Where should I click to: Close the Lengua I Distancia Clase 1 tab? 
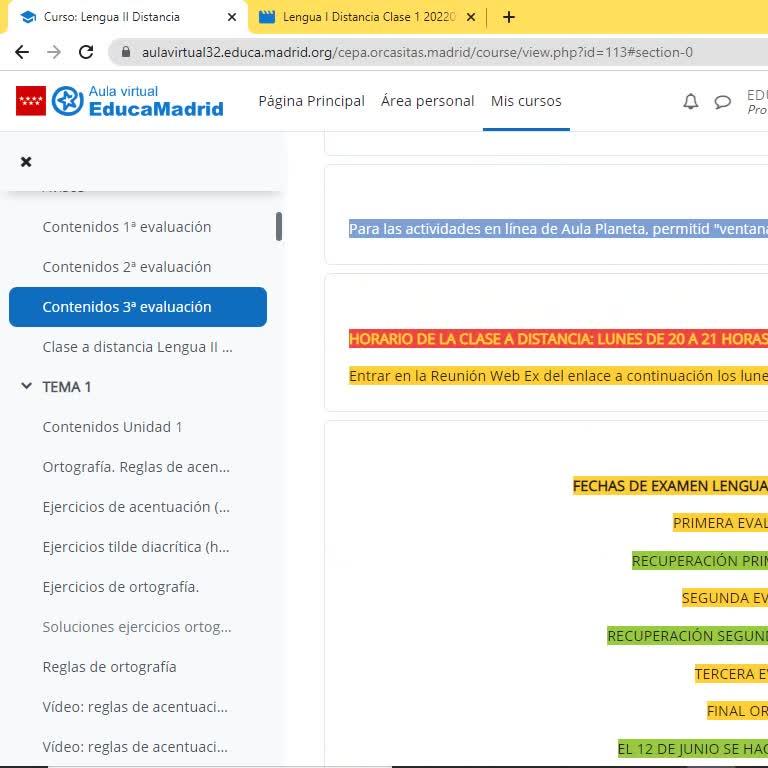[x=471, y=17]
